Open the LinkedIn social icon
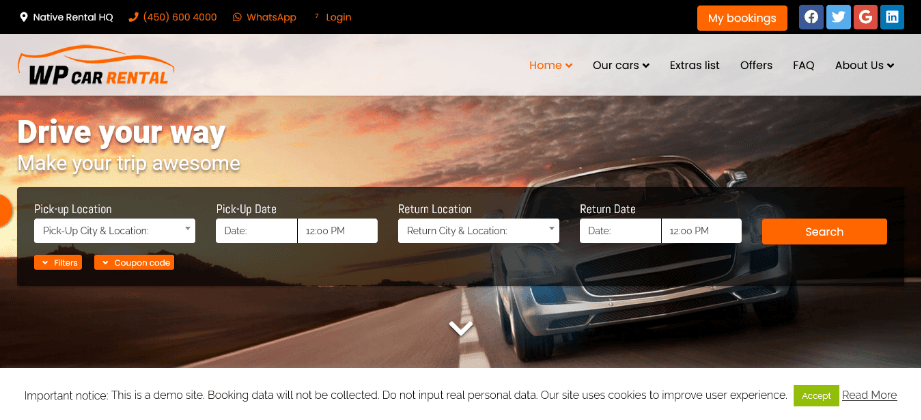Image resolution: width=921 pixels, height=420 pixels. click(892, 17)
